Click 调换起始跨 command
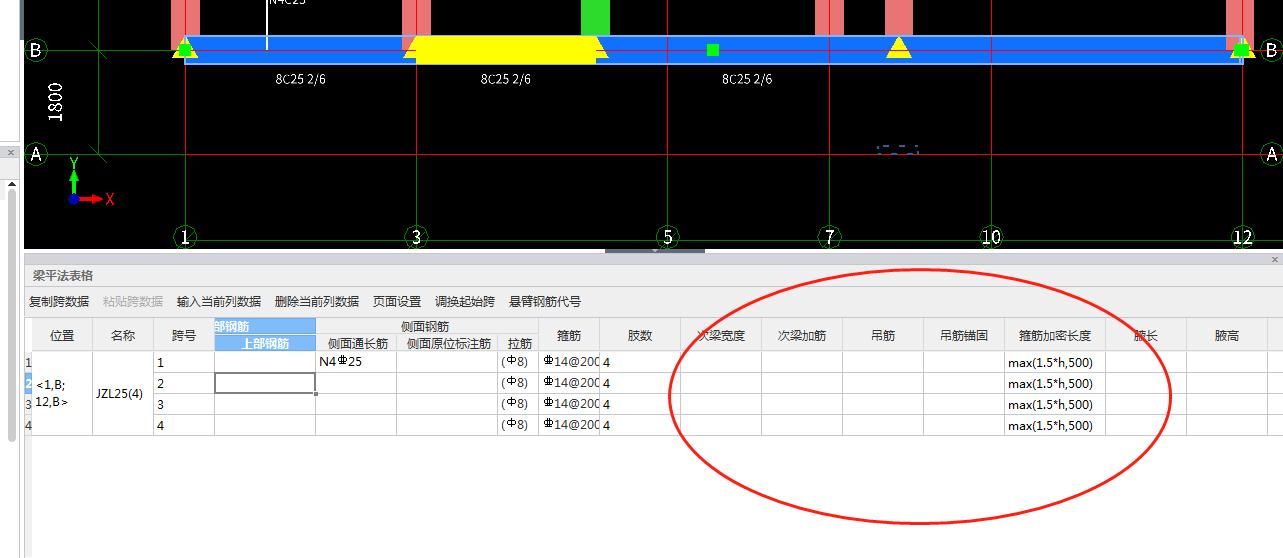The image size is (1283, 558). [x=465, y=302]
